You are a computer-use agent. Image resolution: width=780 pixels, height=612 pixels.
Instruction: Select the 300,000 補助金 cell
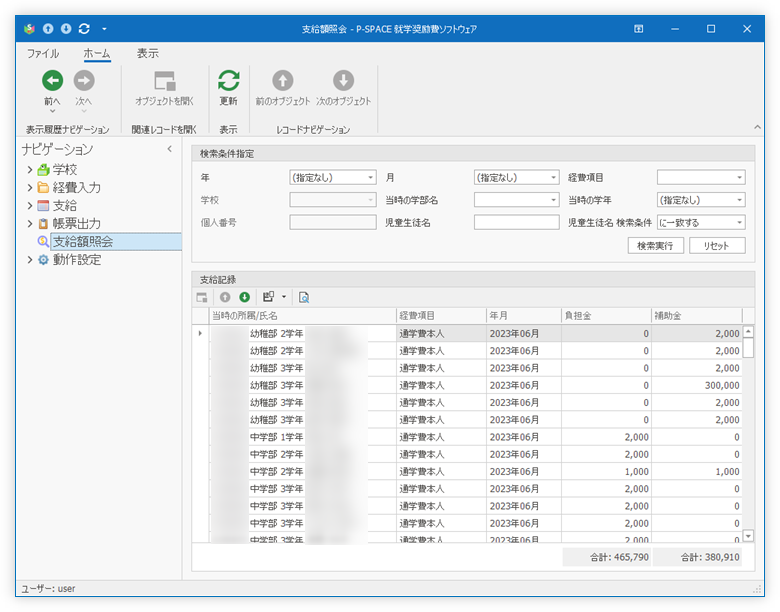point(696,386)
